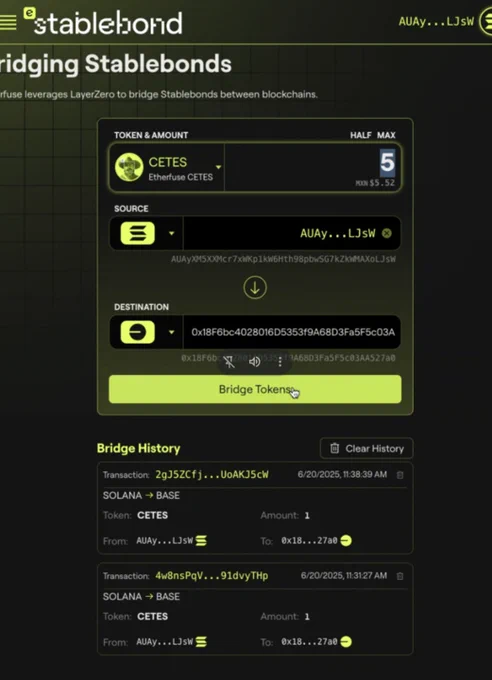Open the CETES token dropdown arrow
This screenshot has width=492, height=680.
(218, 167)
